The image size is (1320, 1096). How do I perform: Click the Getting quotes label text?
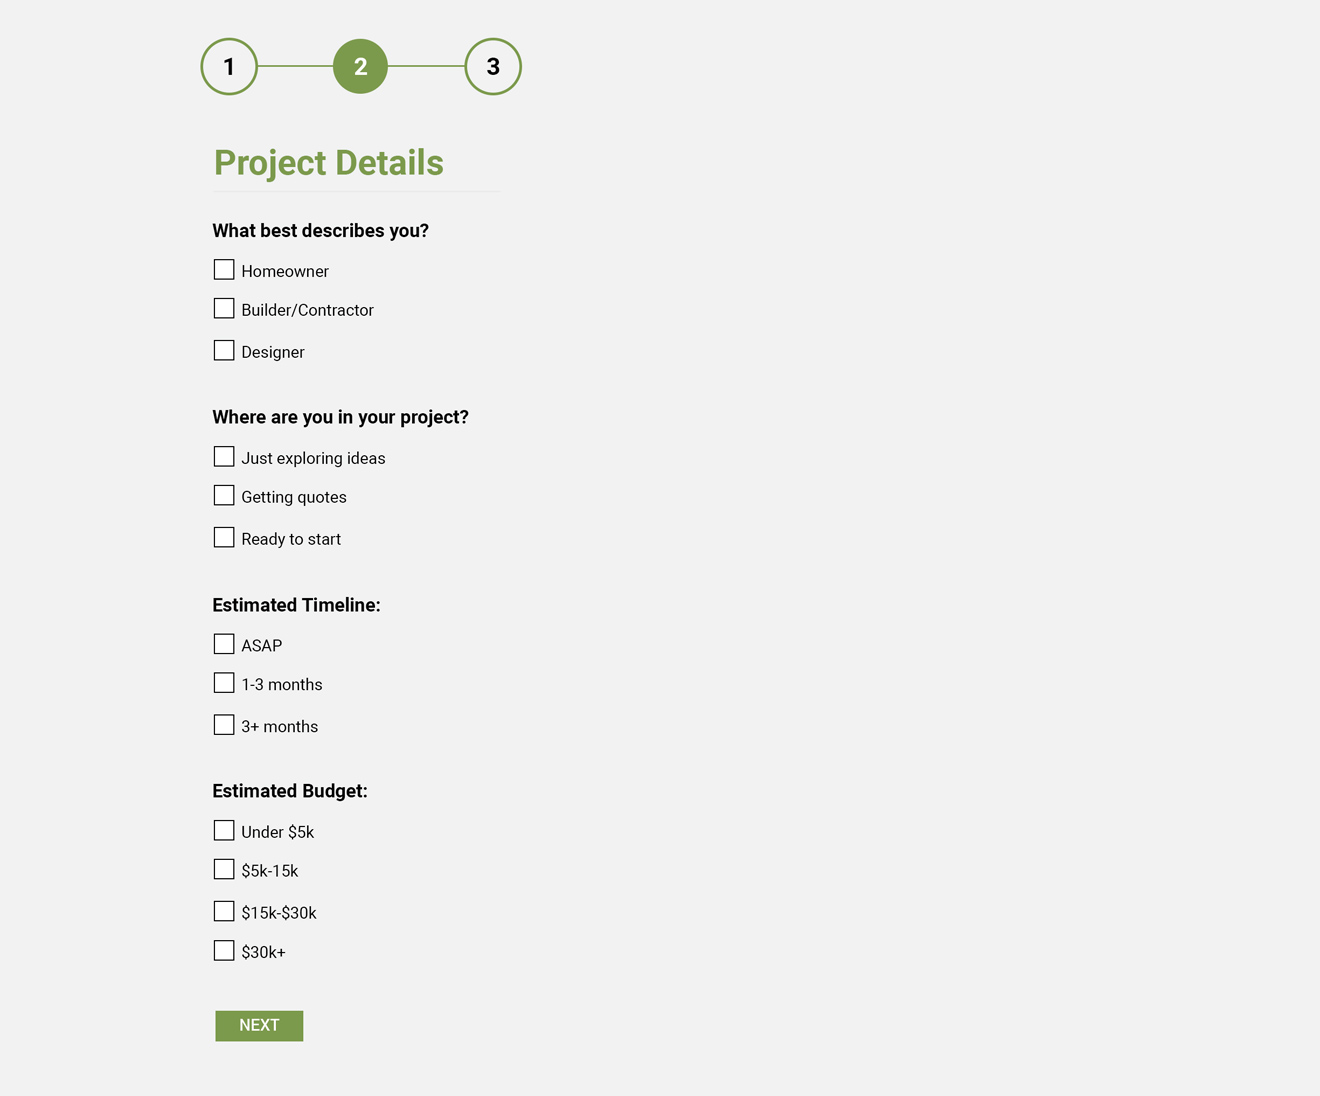click(294, 498)
